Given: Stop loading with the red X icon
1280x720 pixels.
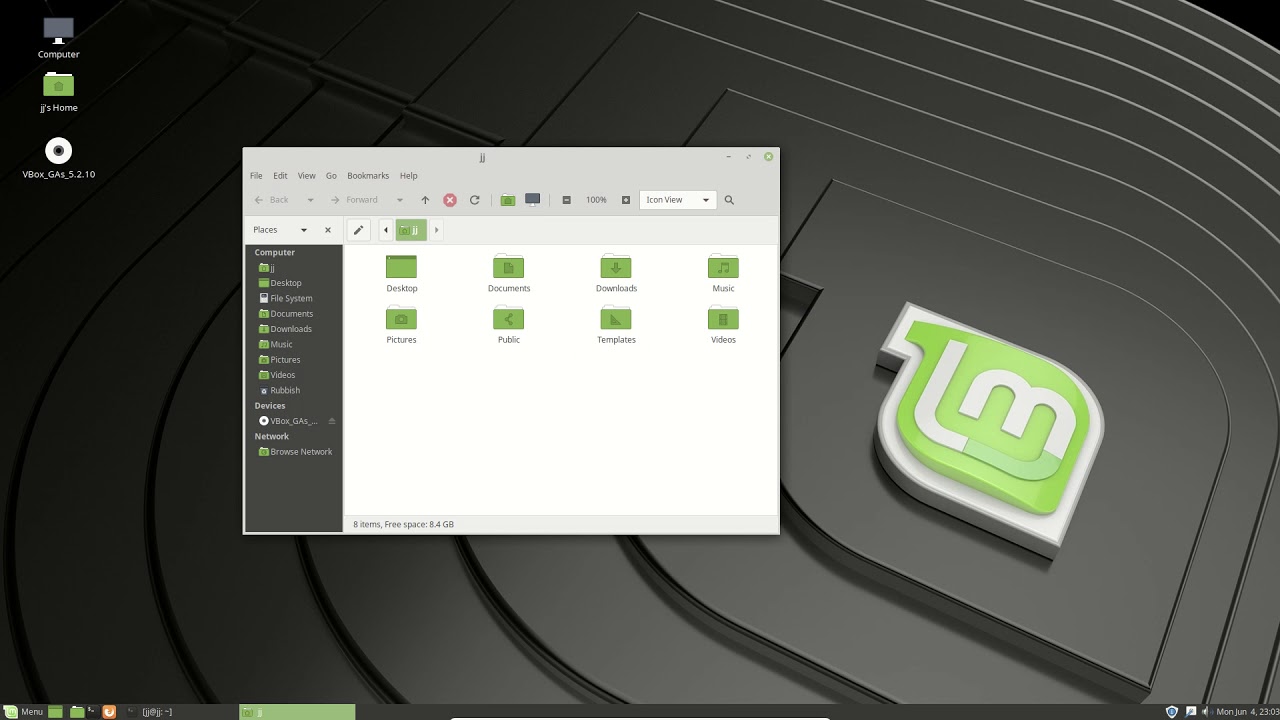Looking at the screenshot, I should pos(450,200).
